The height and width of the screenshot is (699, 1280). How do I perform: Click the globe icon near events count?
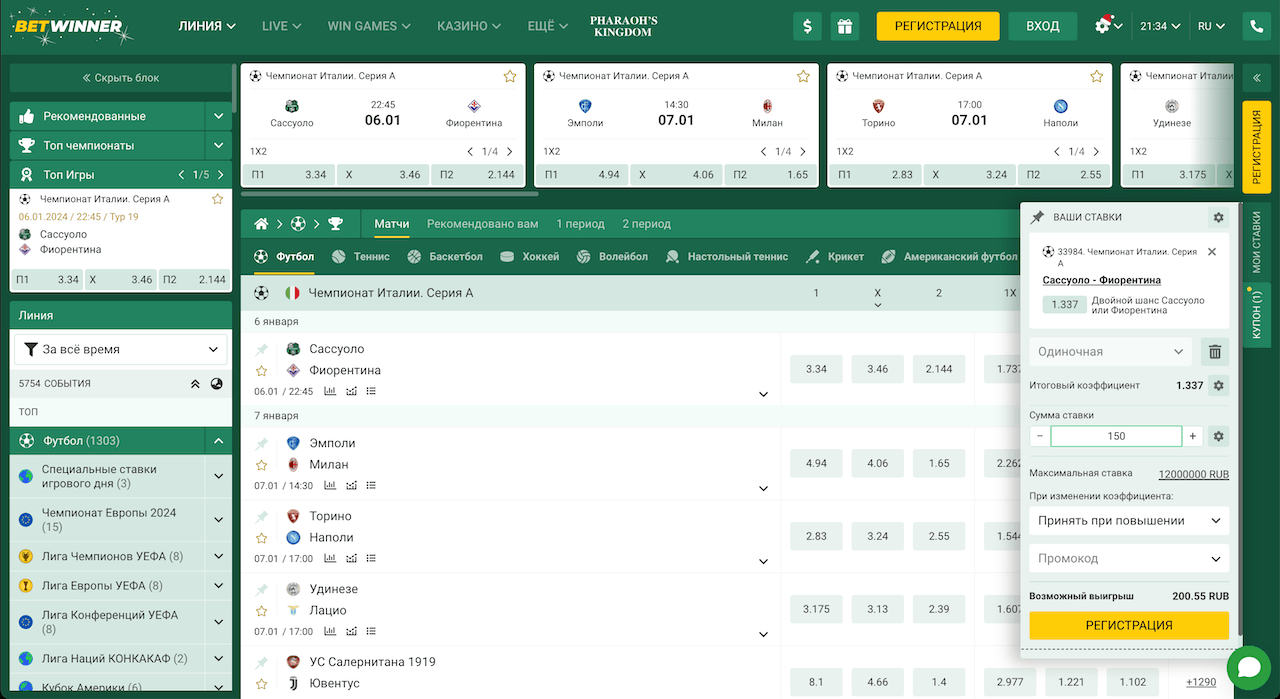tap(217, 383)
